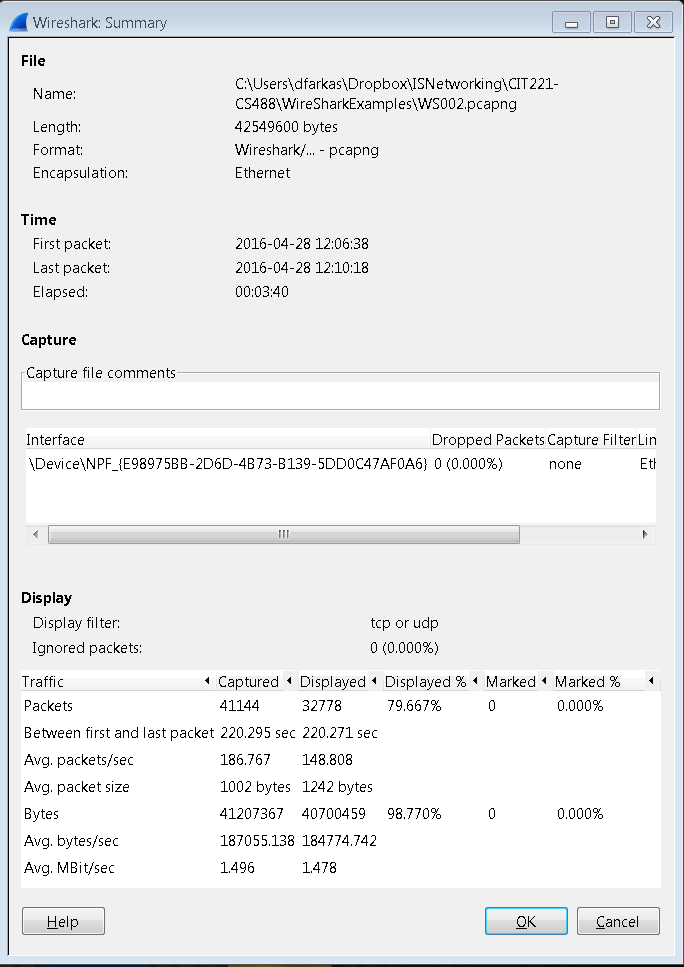Select the Avg. MBit/sec row label
The width and height of the screenshot is (684, 967).
pyautogui.click(x=70, y=868)
